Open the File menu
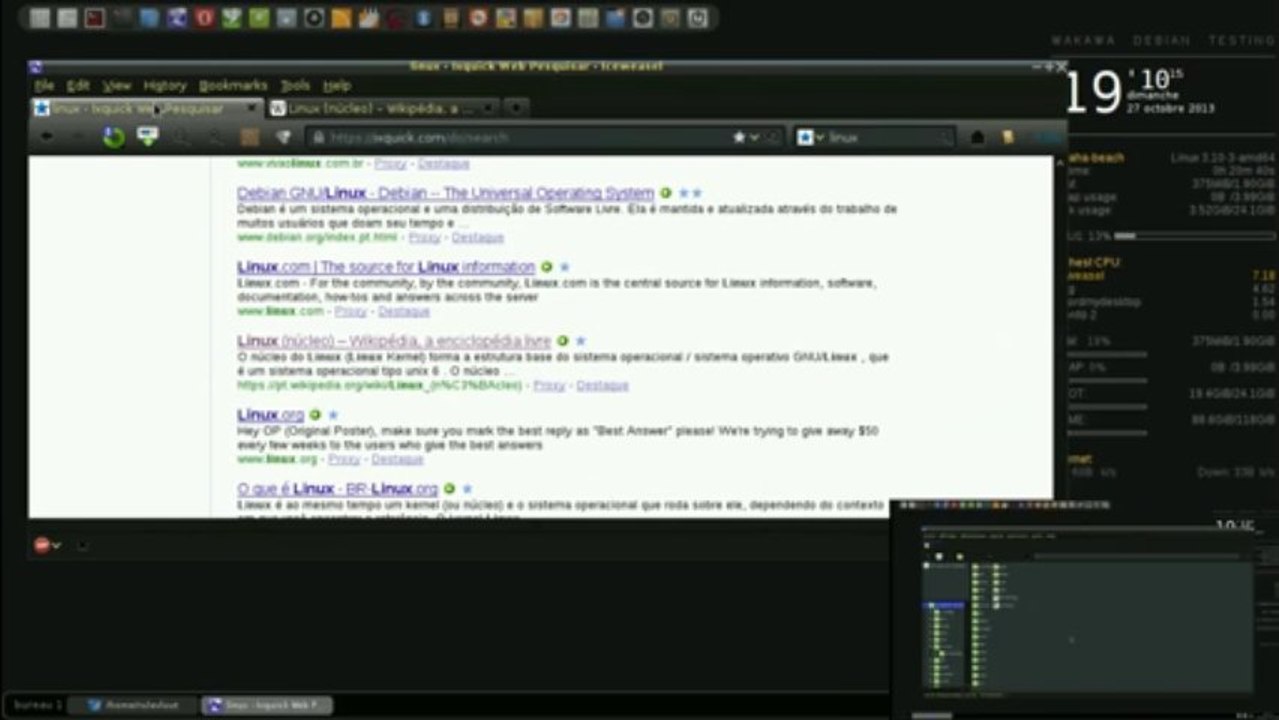 [x=45, y=86]
